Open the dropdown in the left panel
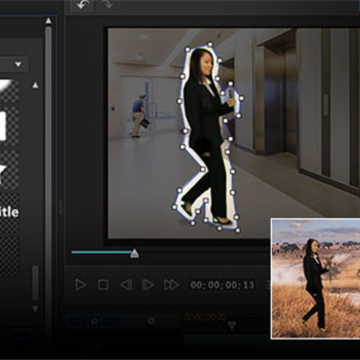This screenshot has height=360, width=360. pyautogui.click(x=18, y=64)
